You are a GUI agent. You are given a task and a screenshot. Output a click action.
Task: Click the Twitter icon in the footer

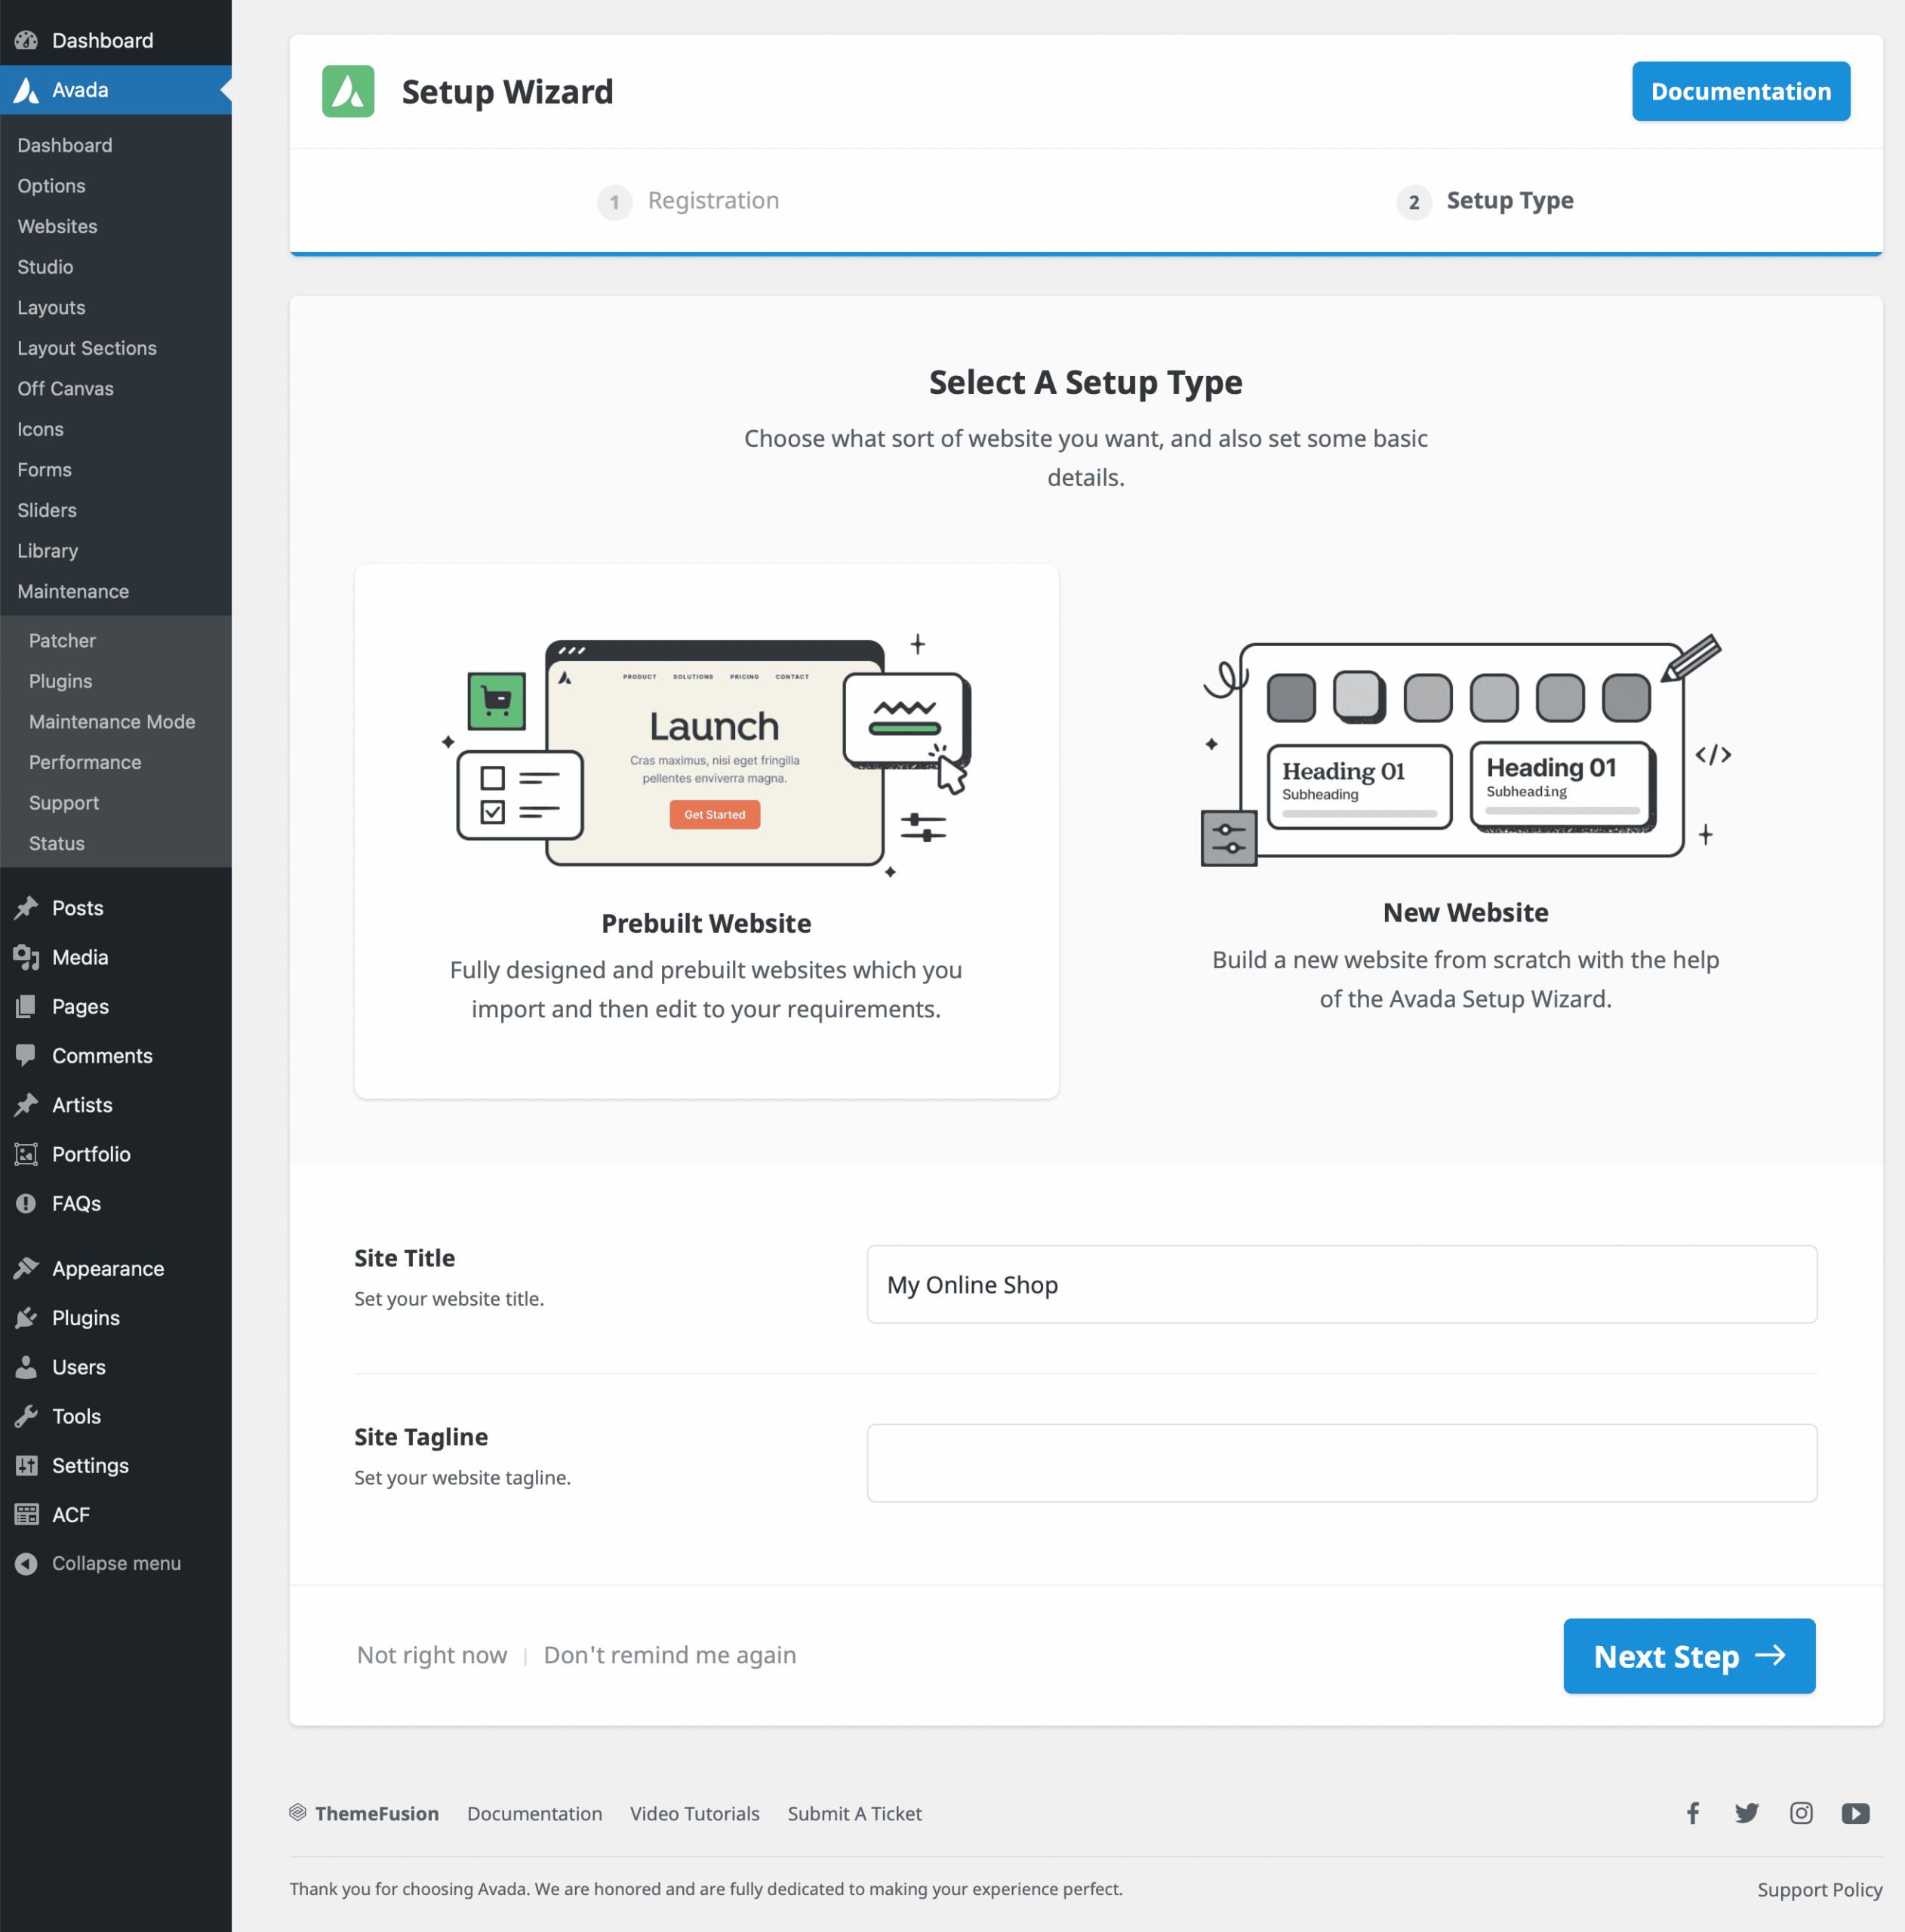[1747, 1813]
